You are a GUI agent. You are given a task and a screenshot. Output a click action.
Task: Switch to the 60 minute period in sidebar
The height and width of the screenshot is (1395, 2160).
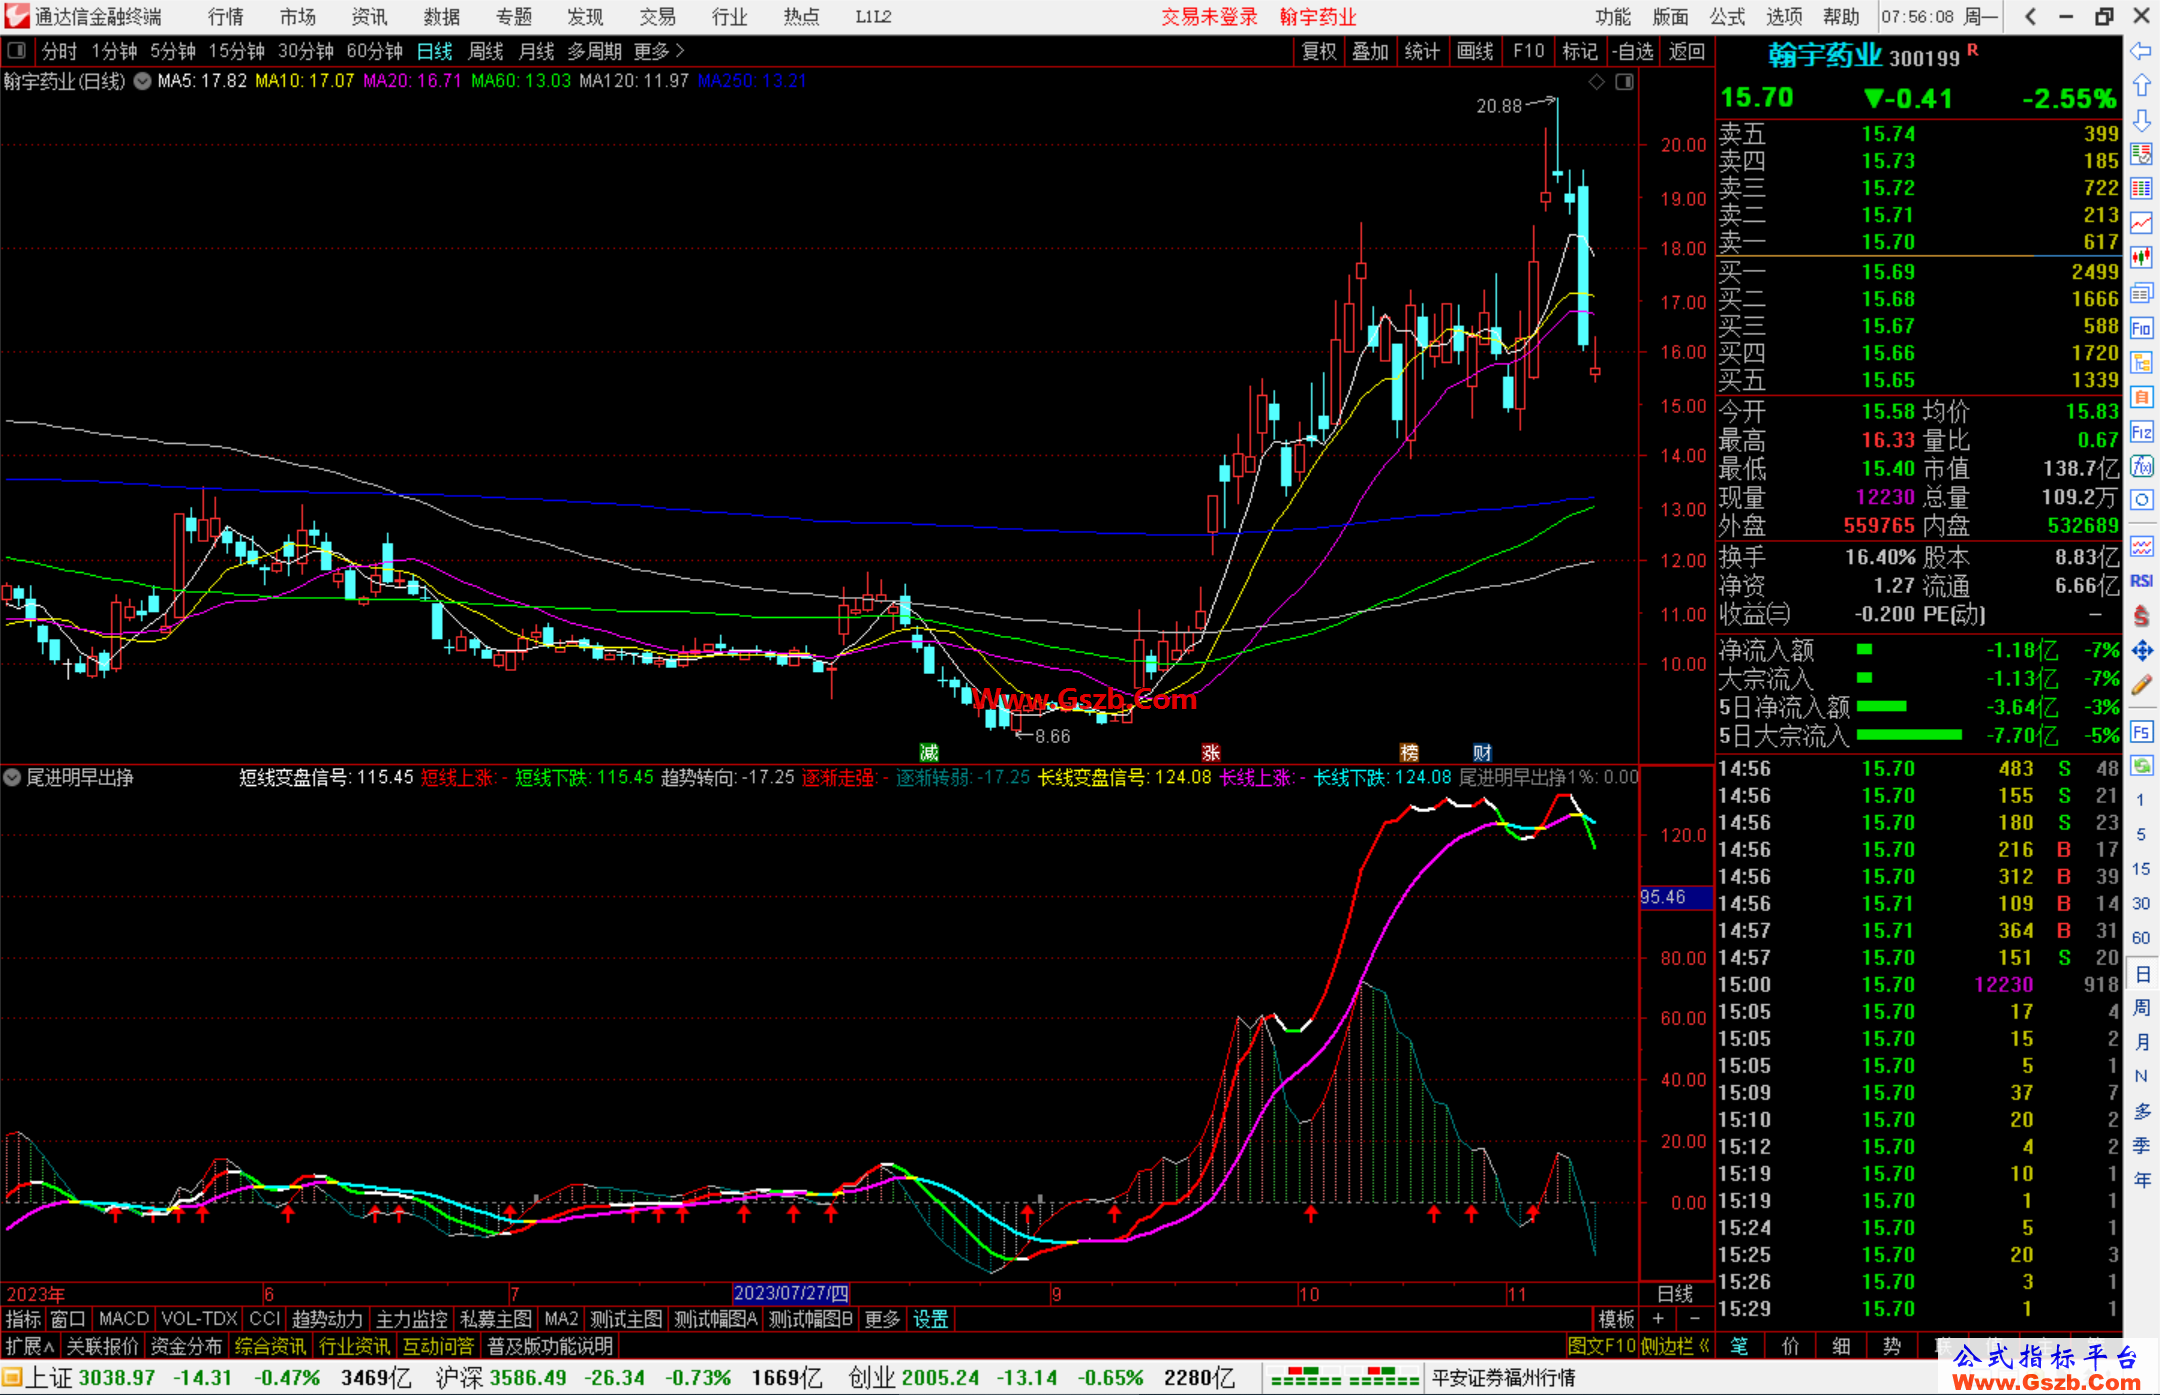[x=2141, y=938]
